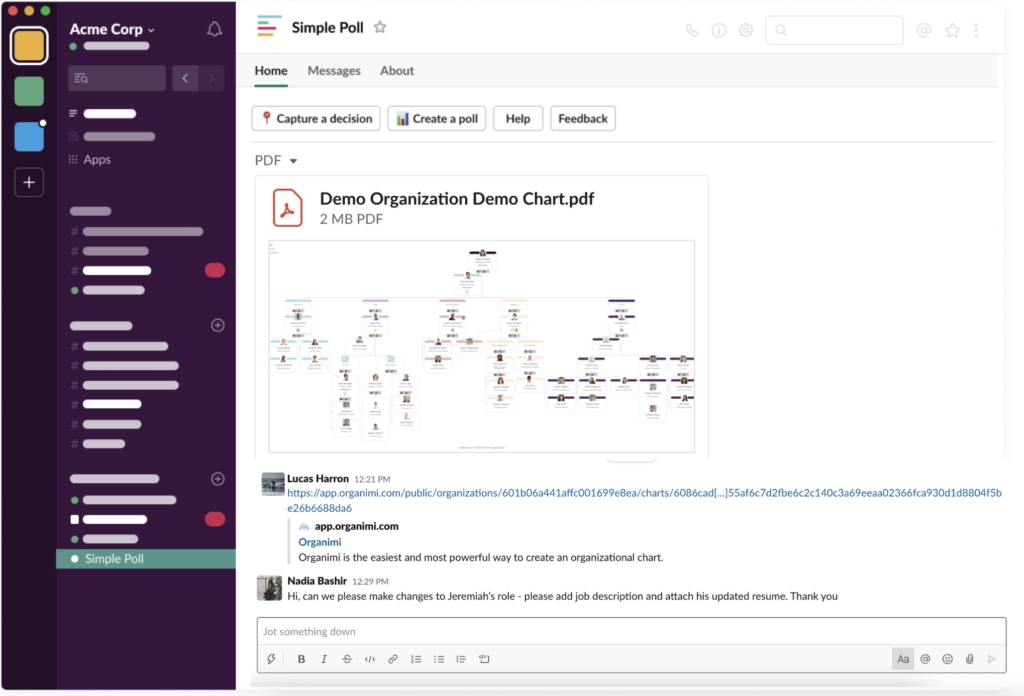Open mentions and reactions at-sign icon
1024x696 pixels.
coord(923,30)
